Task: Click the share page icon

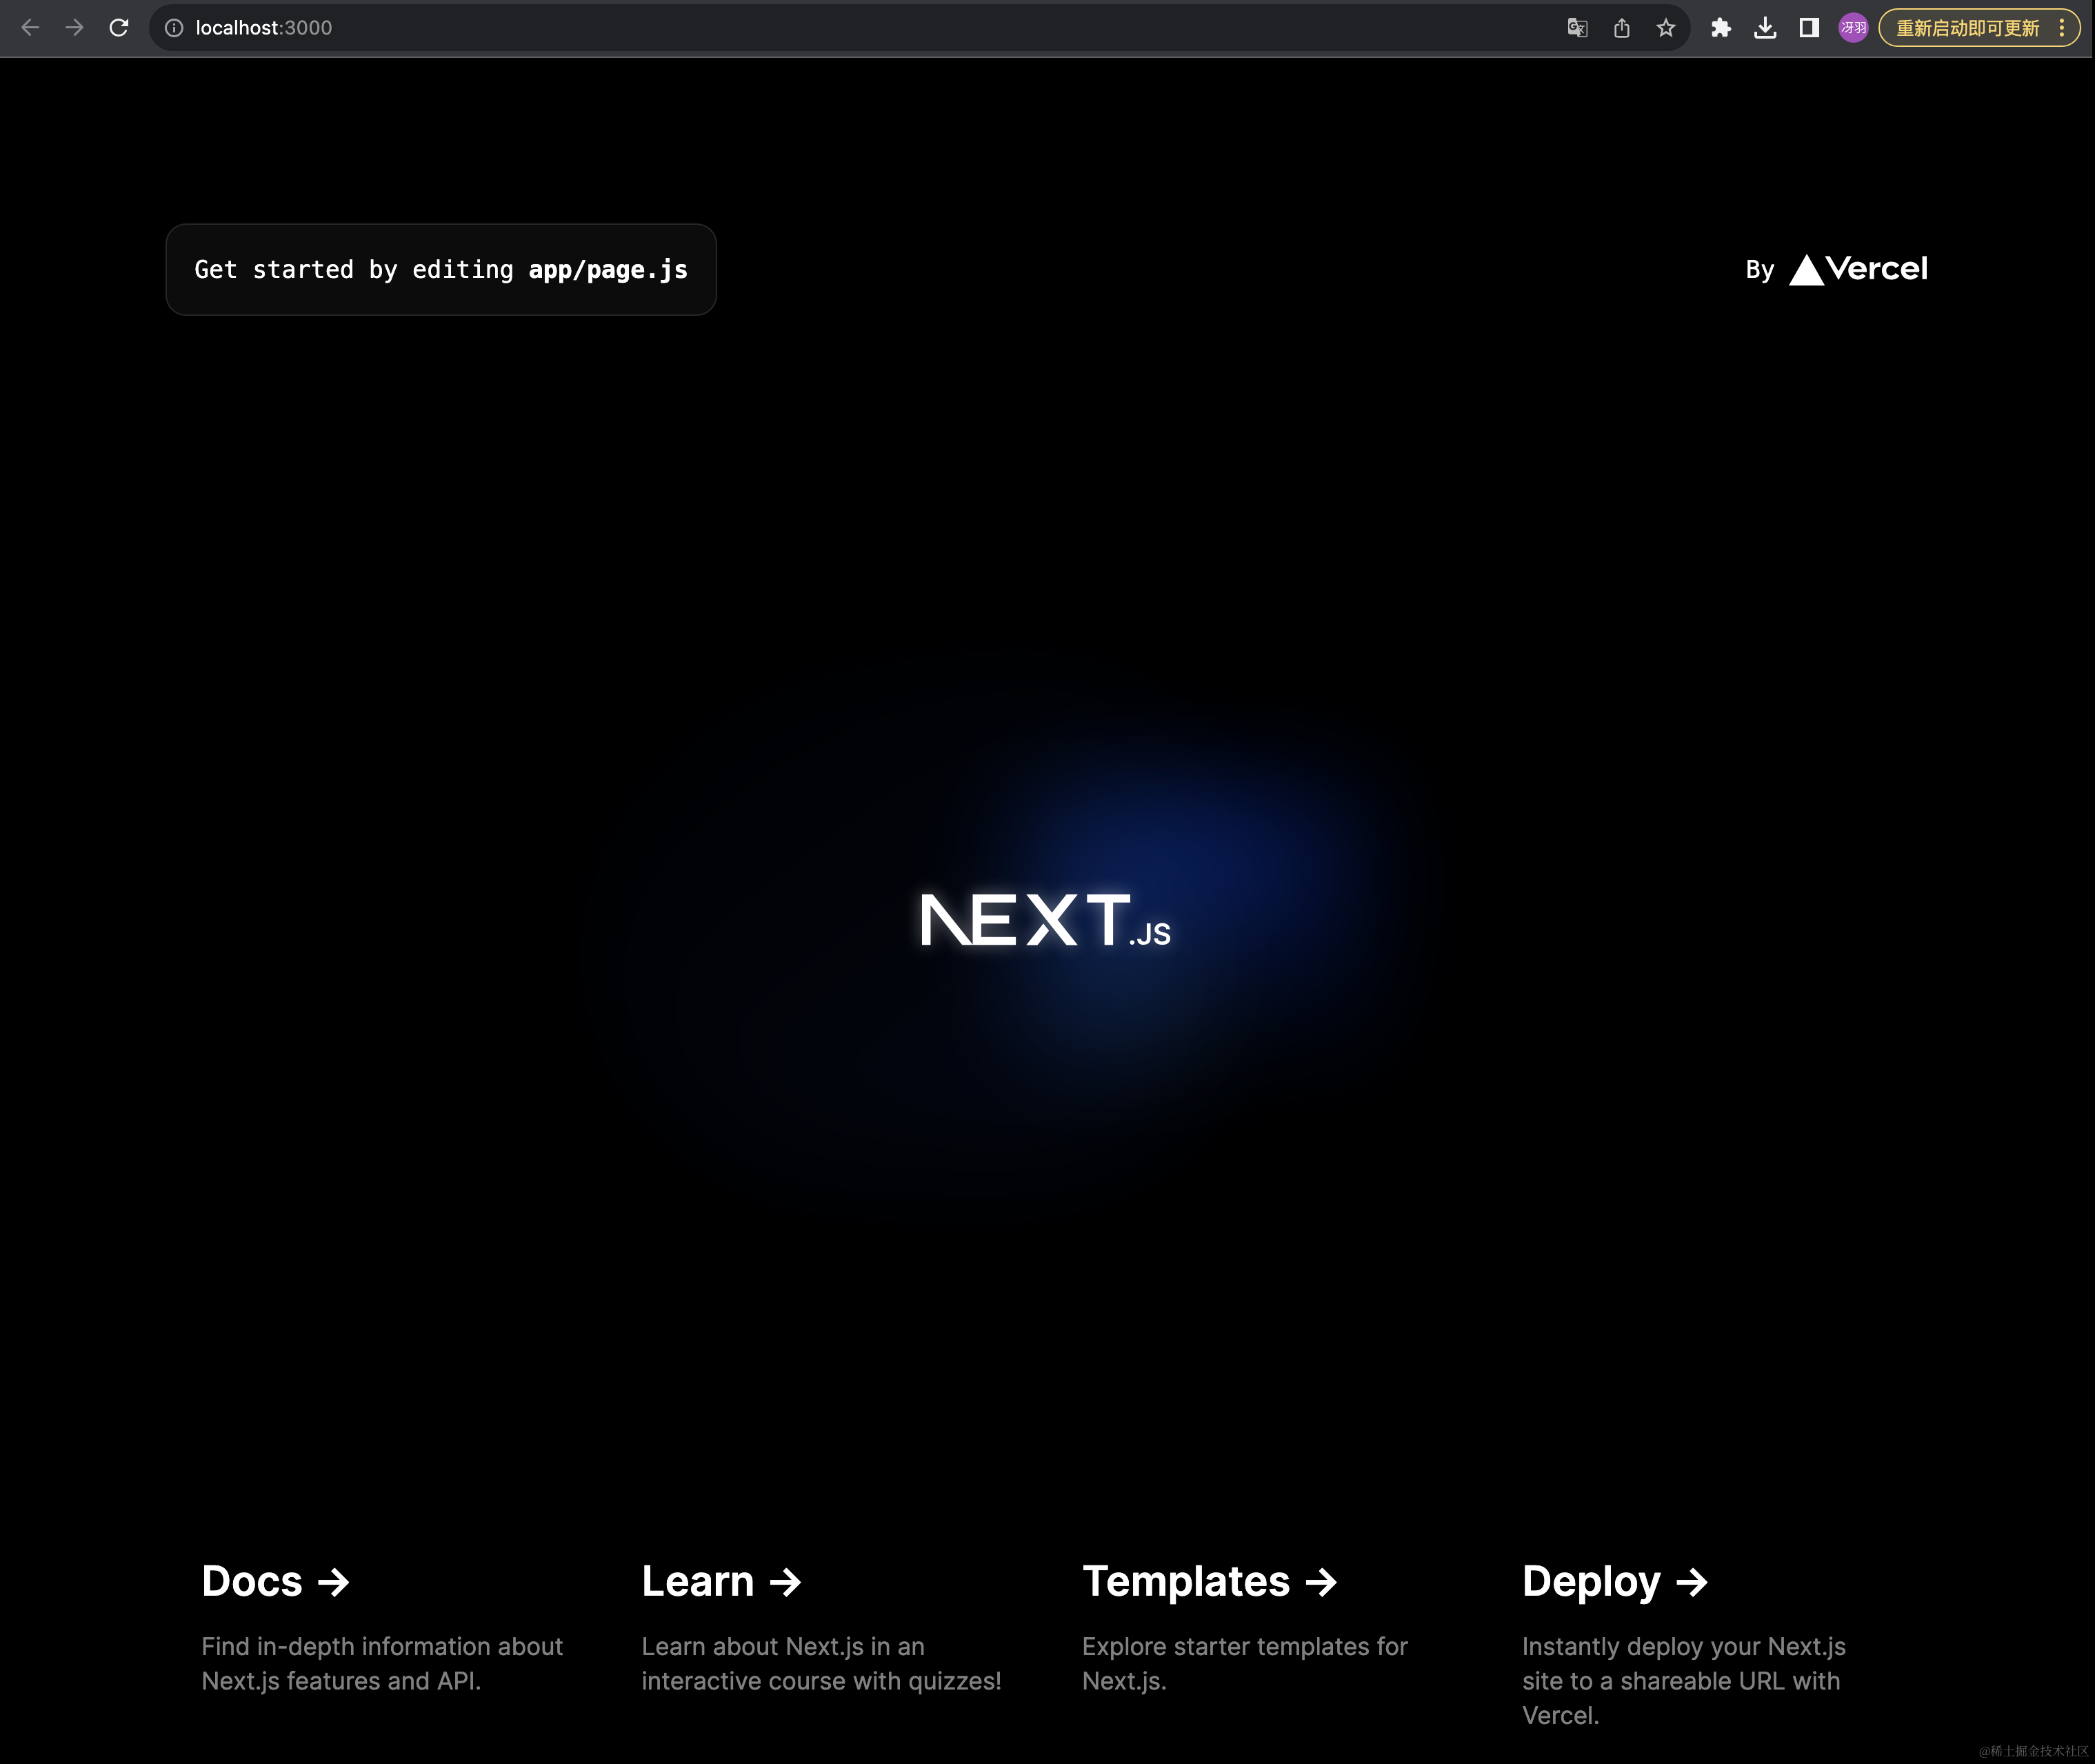Action: click(x=1621, y=28)
